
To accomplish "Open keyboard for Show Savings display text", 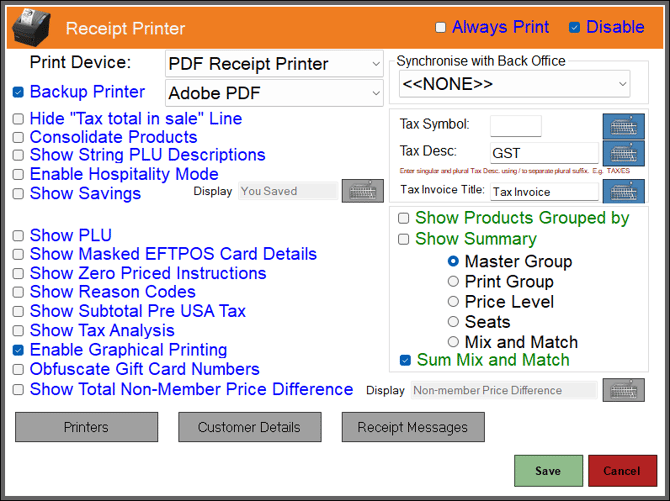I will pyautogui.click(x=362, y=191).
